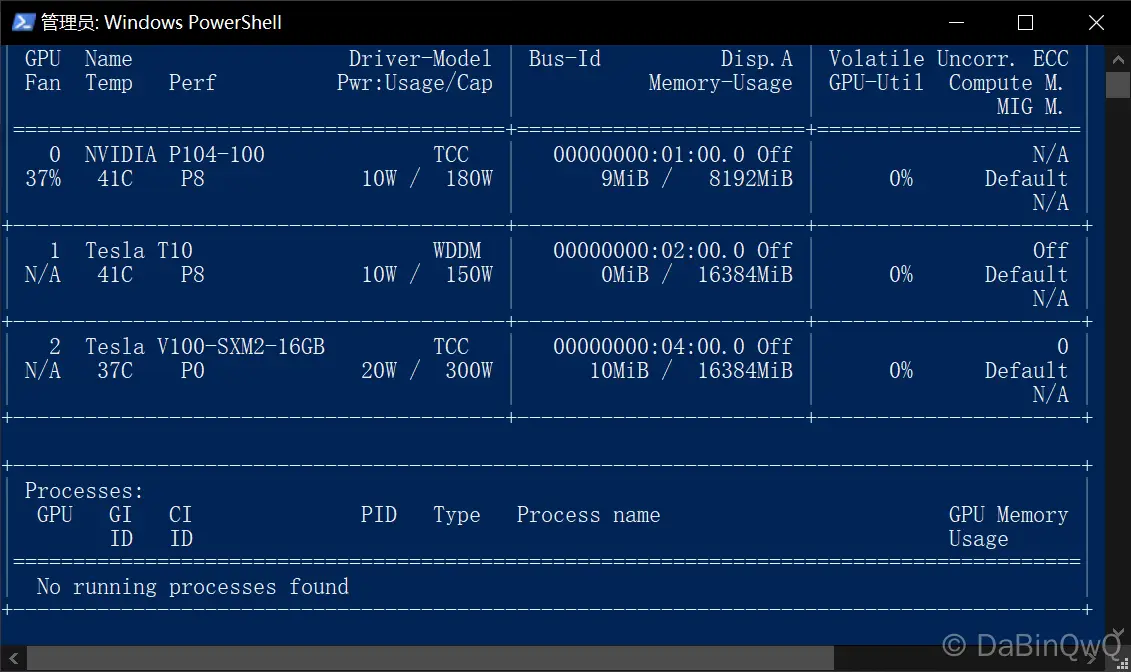Click the memory usage '9MiB'
This screenshot has height=672, width=1131.
coord(625,178)
